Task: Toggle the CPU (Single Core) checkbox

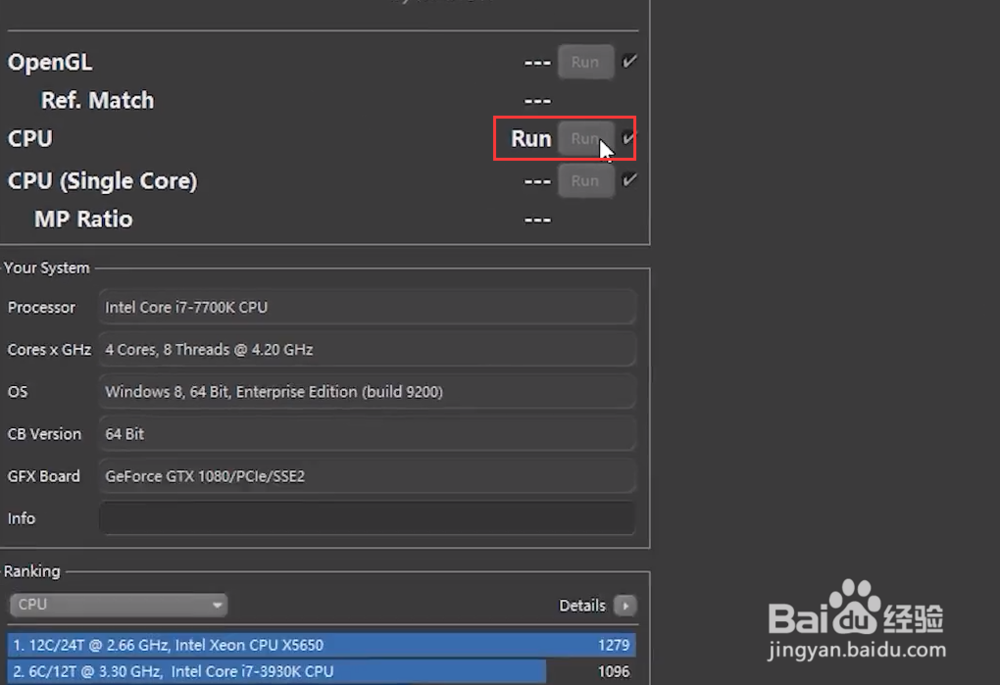Action: pos(629,180)
